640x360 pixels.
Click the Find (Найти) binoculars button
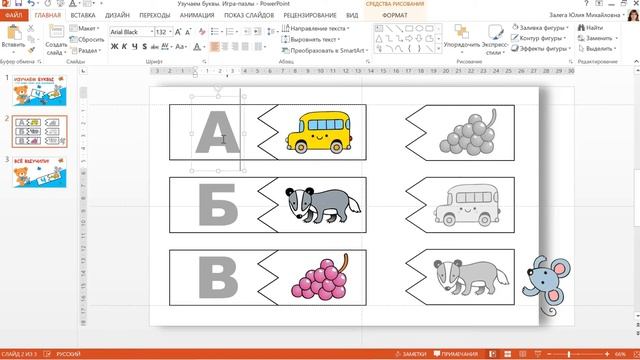[x=590, y=28]
